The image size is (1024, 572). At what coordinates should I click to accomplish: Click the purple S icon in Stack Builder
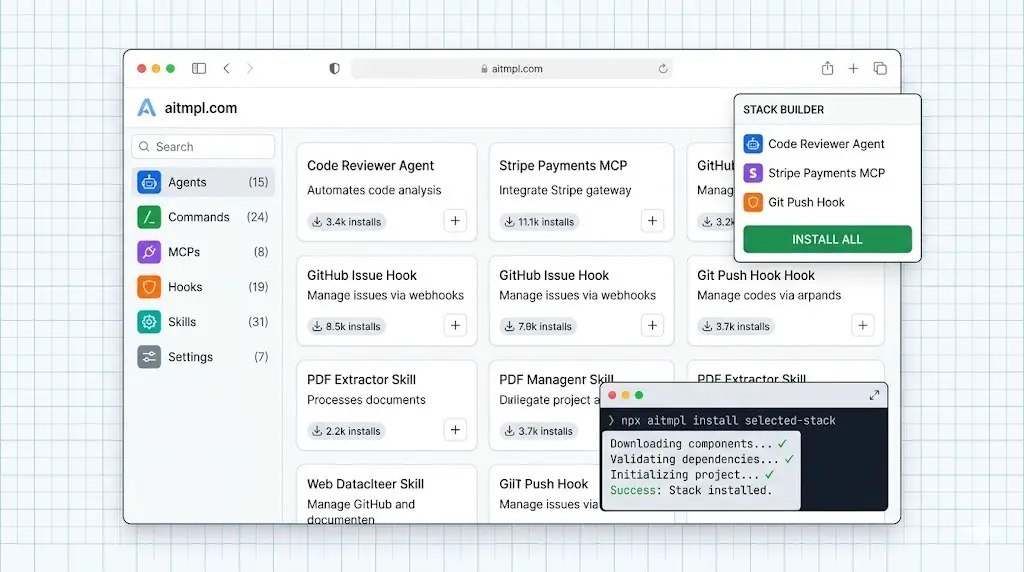pyautogui.click(x=753, y=173)
